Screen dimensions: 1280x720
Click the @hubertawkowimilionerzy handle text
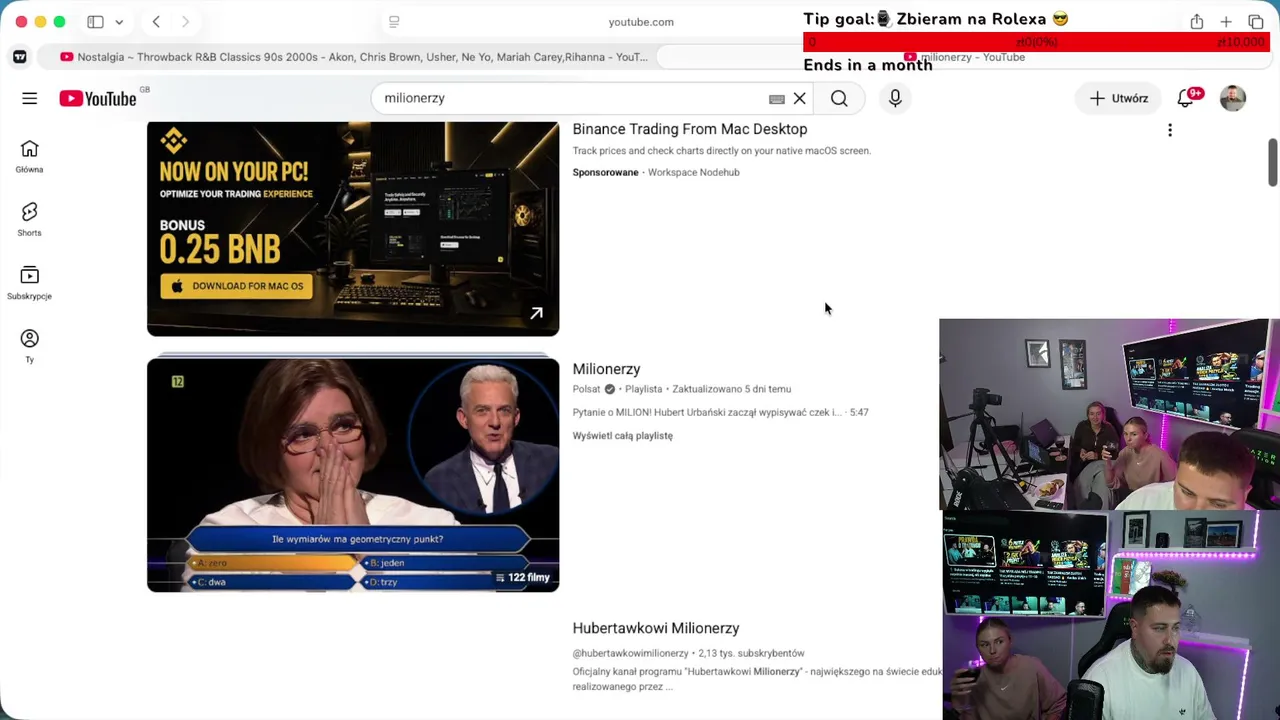(632, 653)
